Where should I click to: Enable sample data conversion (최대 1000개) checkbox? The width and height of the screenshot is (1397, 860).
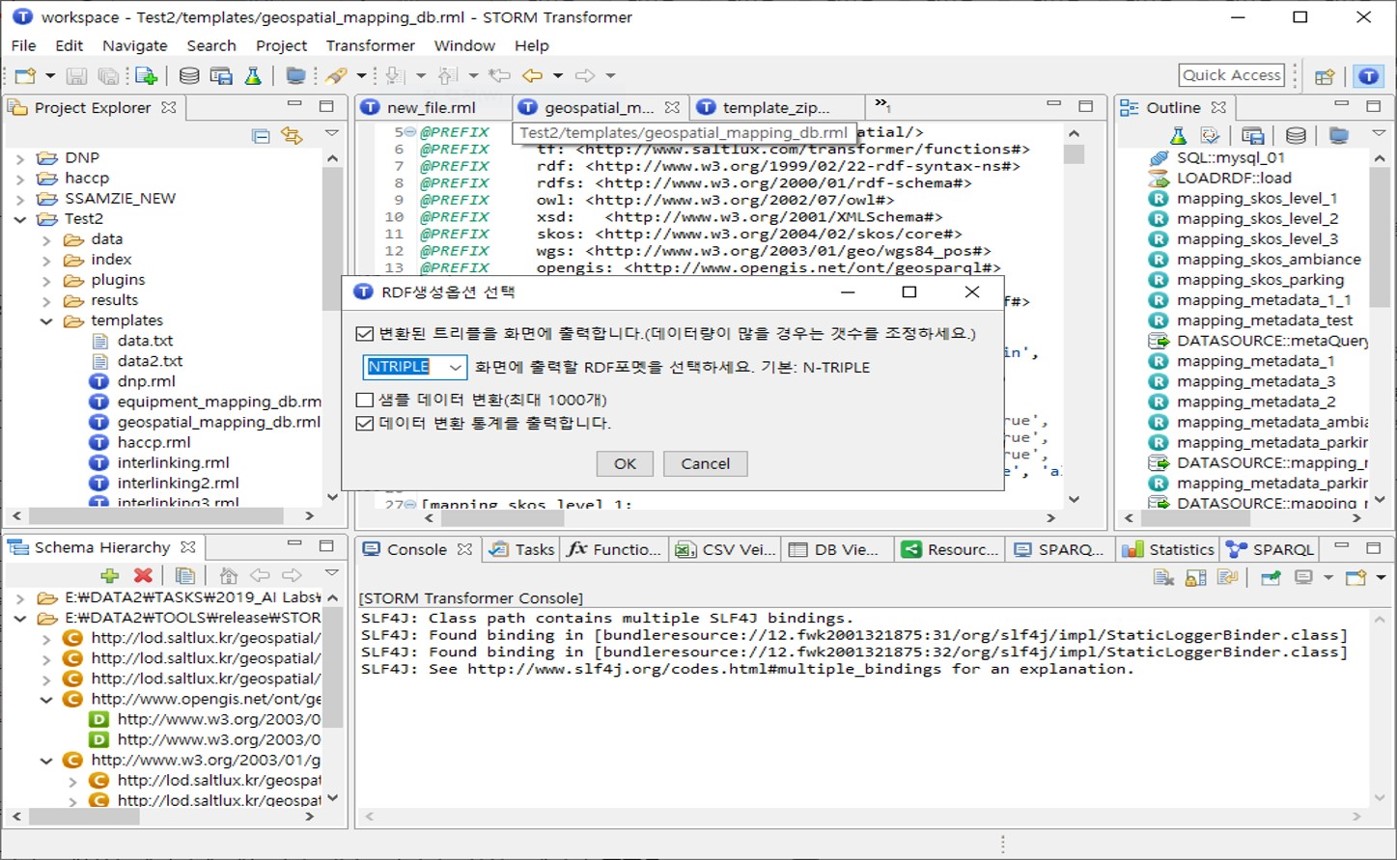[x=364, y=400]
